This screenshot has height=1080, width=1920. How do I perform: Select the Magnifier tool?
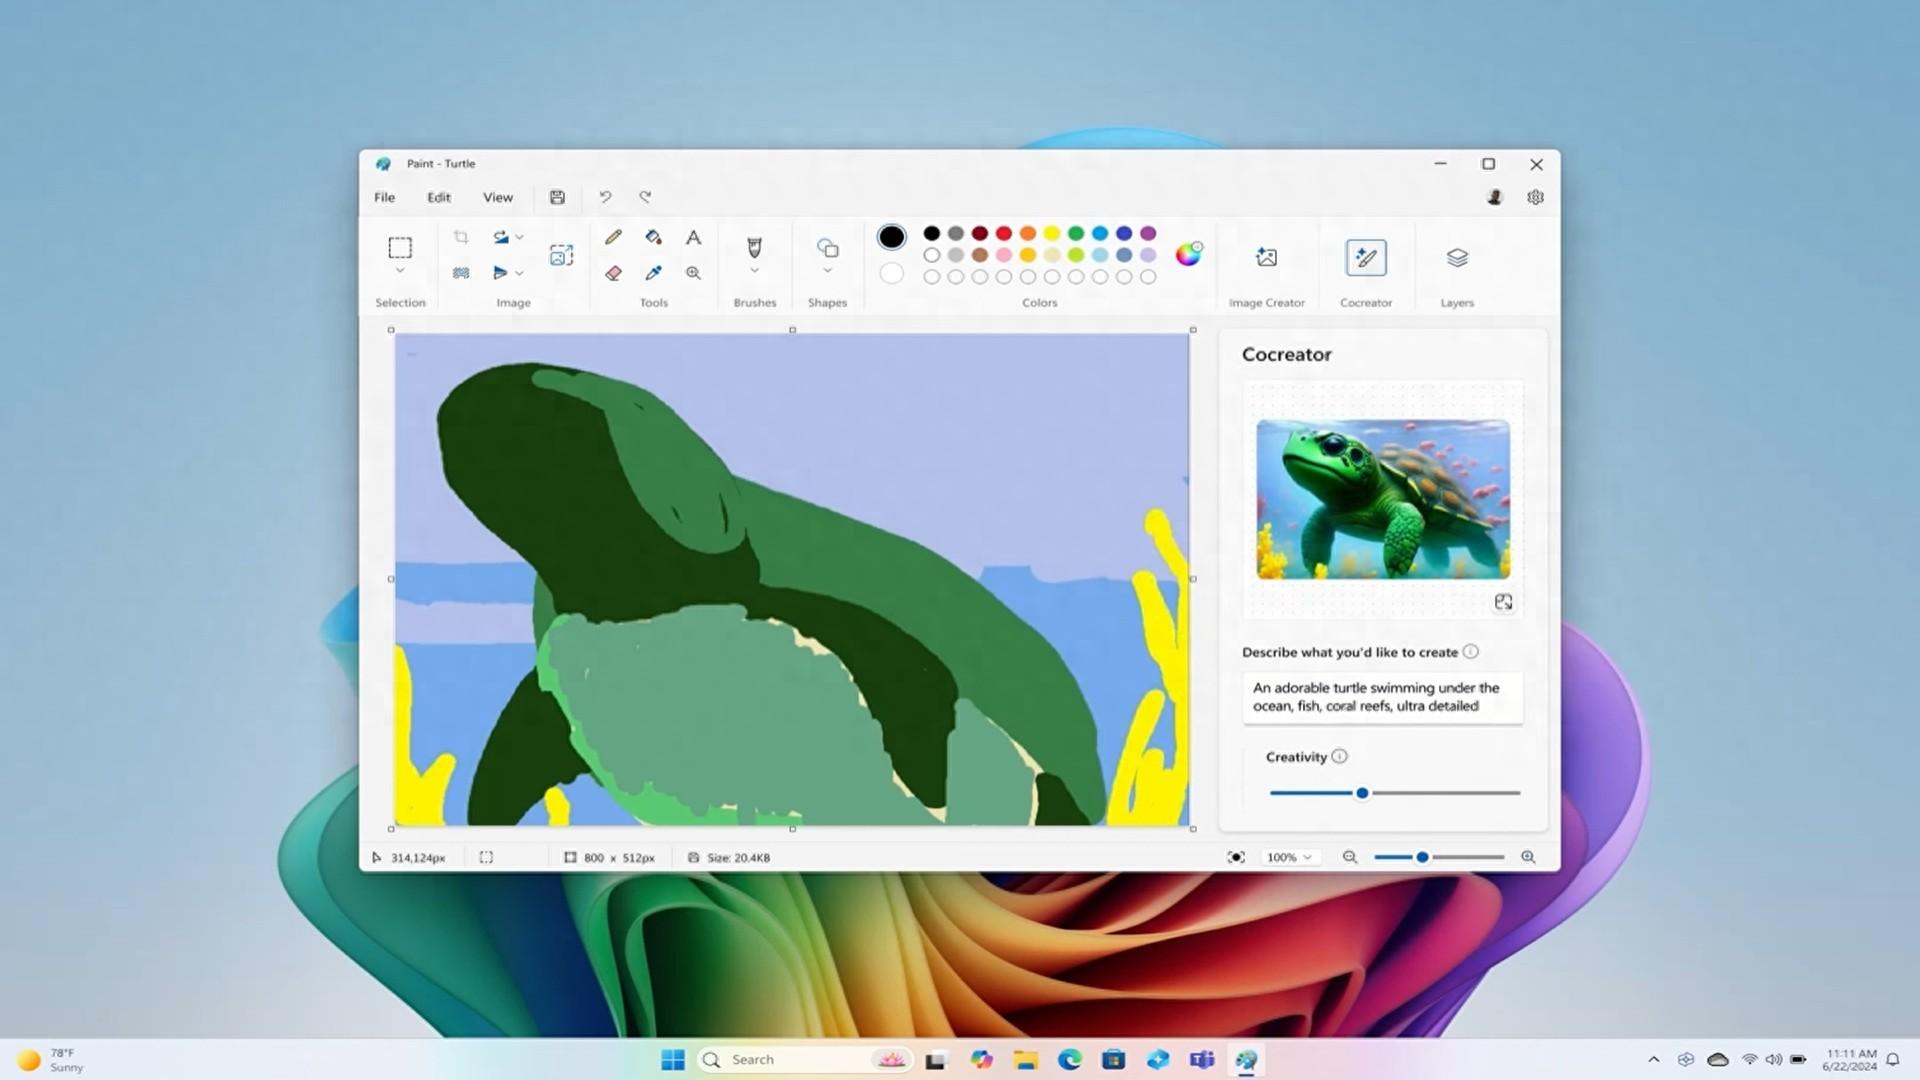[x=693, y=273]
